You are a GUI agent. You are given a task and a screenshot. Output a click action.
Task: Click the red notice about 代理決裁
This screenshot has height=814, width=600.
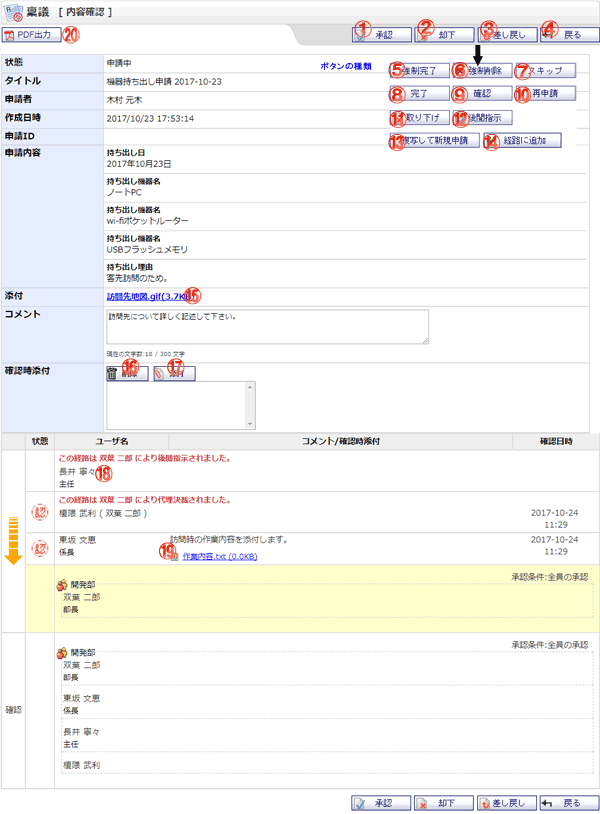(x=145, y=500)
